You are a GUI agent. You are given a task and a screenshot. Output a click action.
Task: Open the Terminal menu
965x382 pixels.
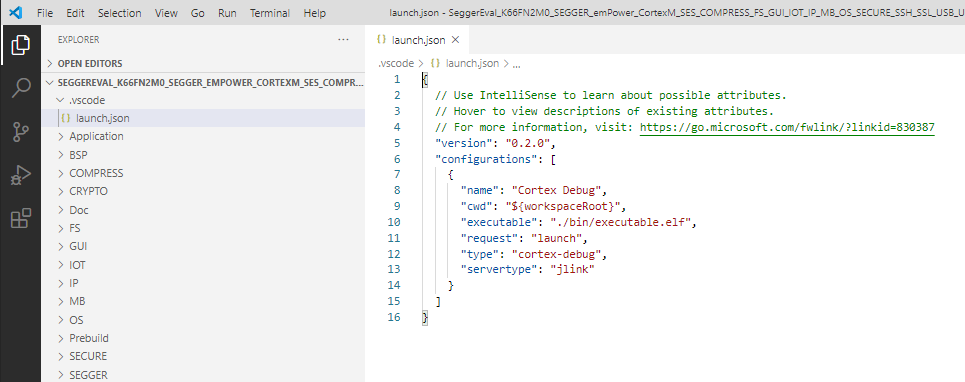pos(270,13)
